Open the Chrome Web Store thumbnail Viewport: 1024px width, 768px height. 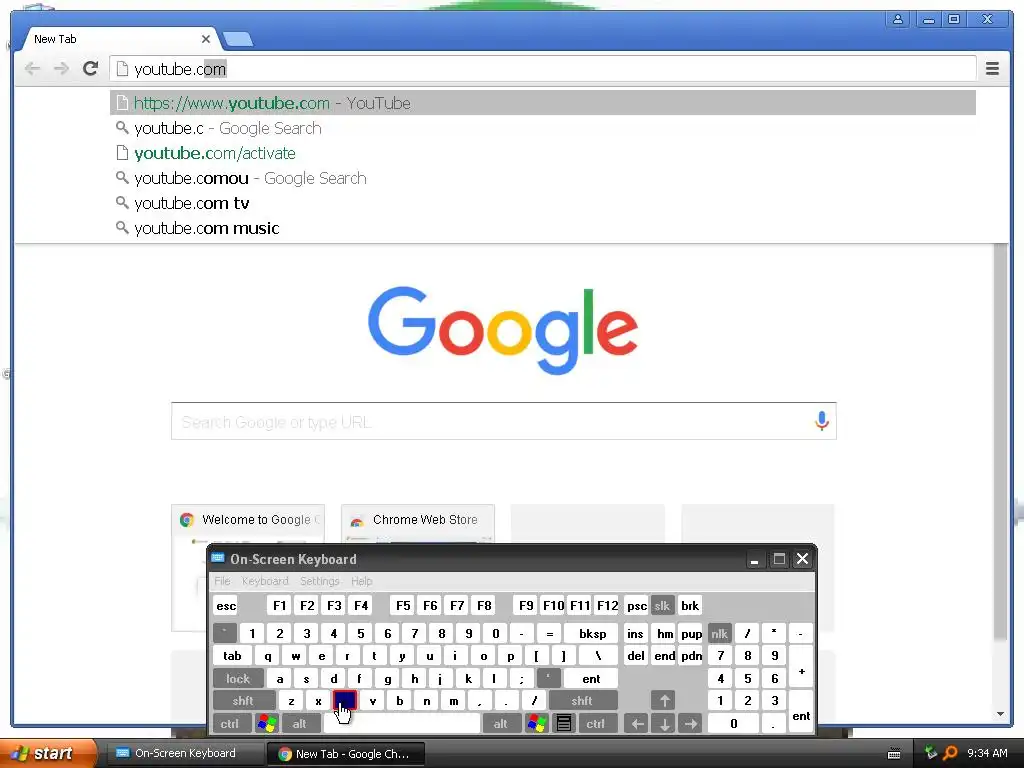[418, 523]
